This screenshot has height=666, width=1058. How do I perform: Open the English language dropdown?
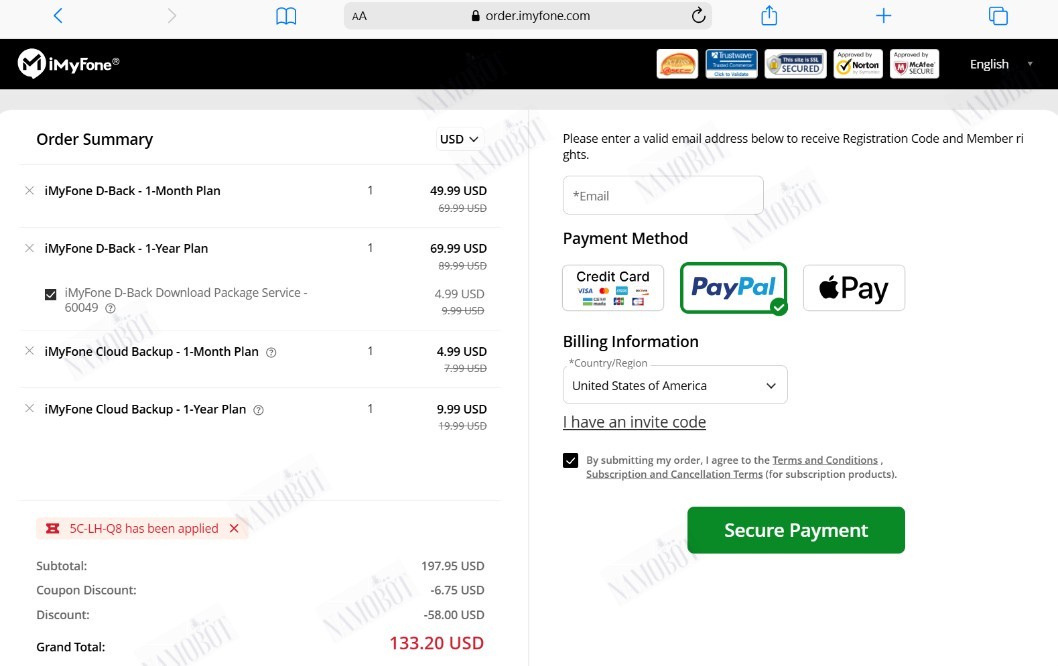point(1001,64)
